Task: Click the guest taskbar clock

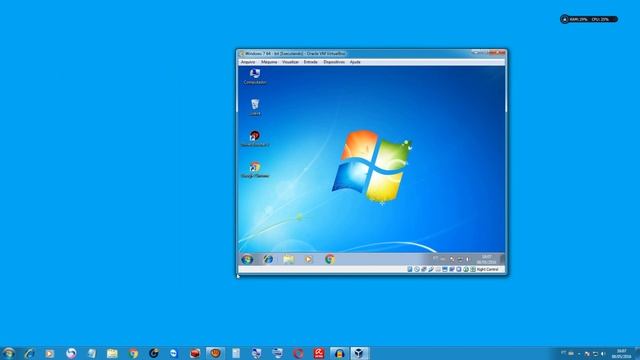Action: pyautogui.click(x=487, y=259)
